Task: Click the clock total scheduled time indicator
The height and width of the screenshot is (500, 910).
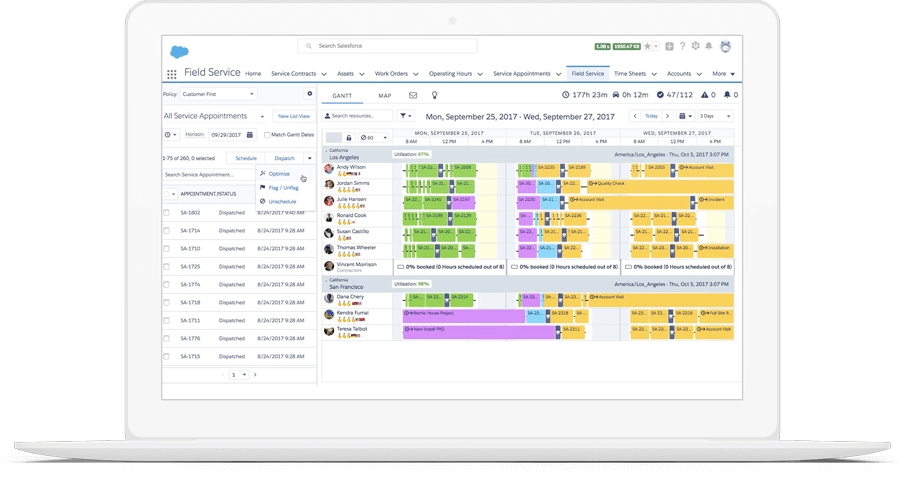Action: pyautogui.click(x=584, y=95)
